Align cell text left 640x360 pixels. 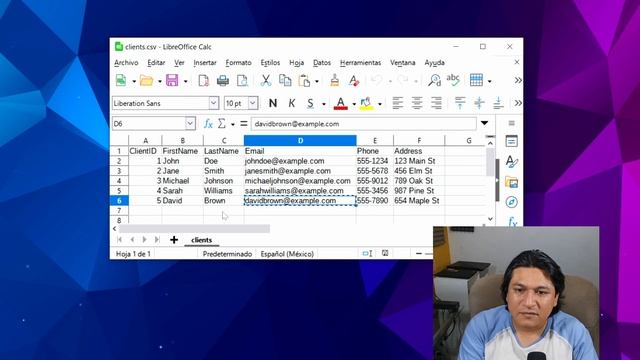pos(398,103)
